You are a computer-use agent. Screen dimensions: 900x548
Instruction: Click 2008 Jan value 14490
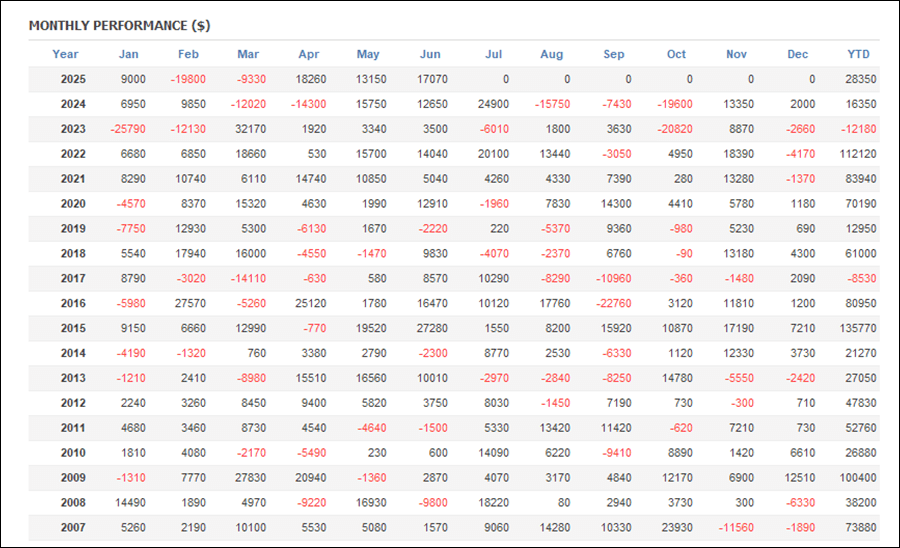[x=130, y=503]
